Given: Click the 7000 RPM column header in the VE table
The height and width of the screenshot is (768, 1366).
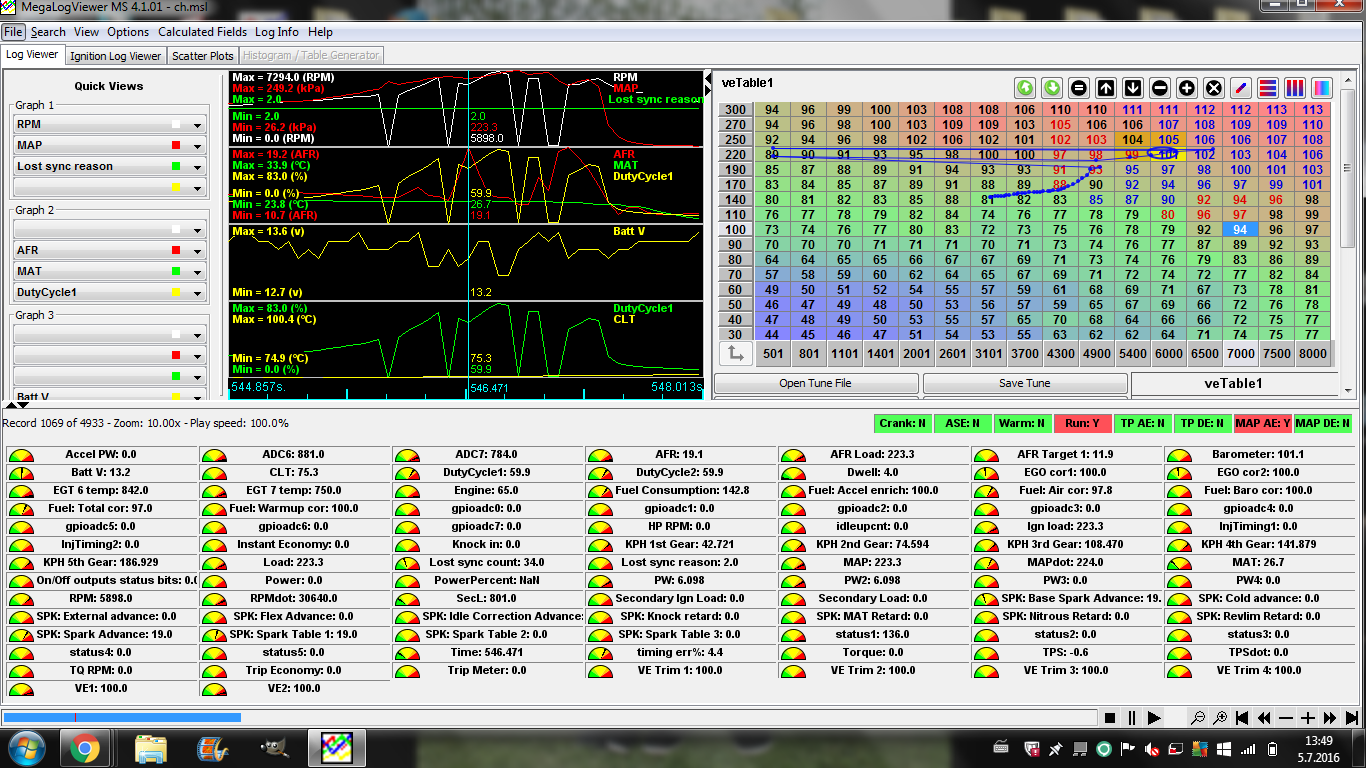Looking at the screenshot, I should 1240,353.
